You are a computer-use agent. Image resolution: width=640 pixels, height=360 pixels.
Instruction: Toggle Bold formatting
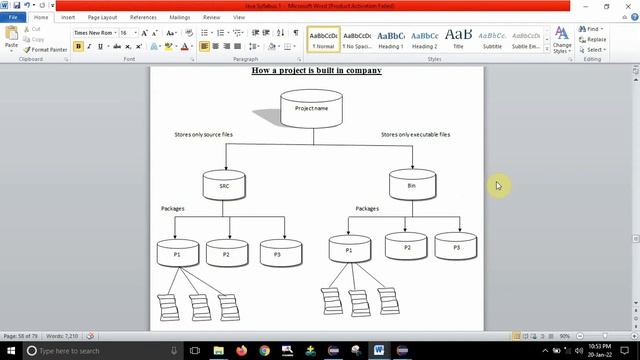click(x=78, y=47)
